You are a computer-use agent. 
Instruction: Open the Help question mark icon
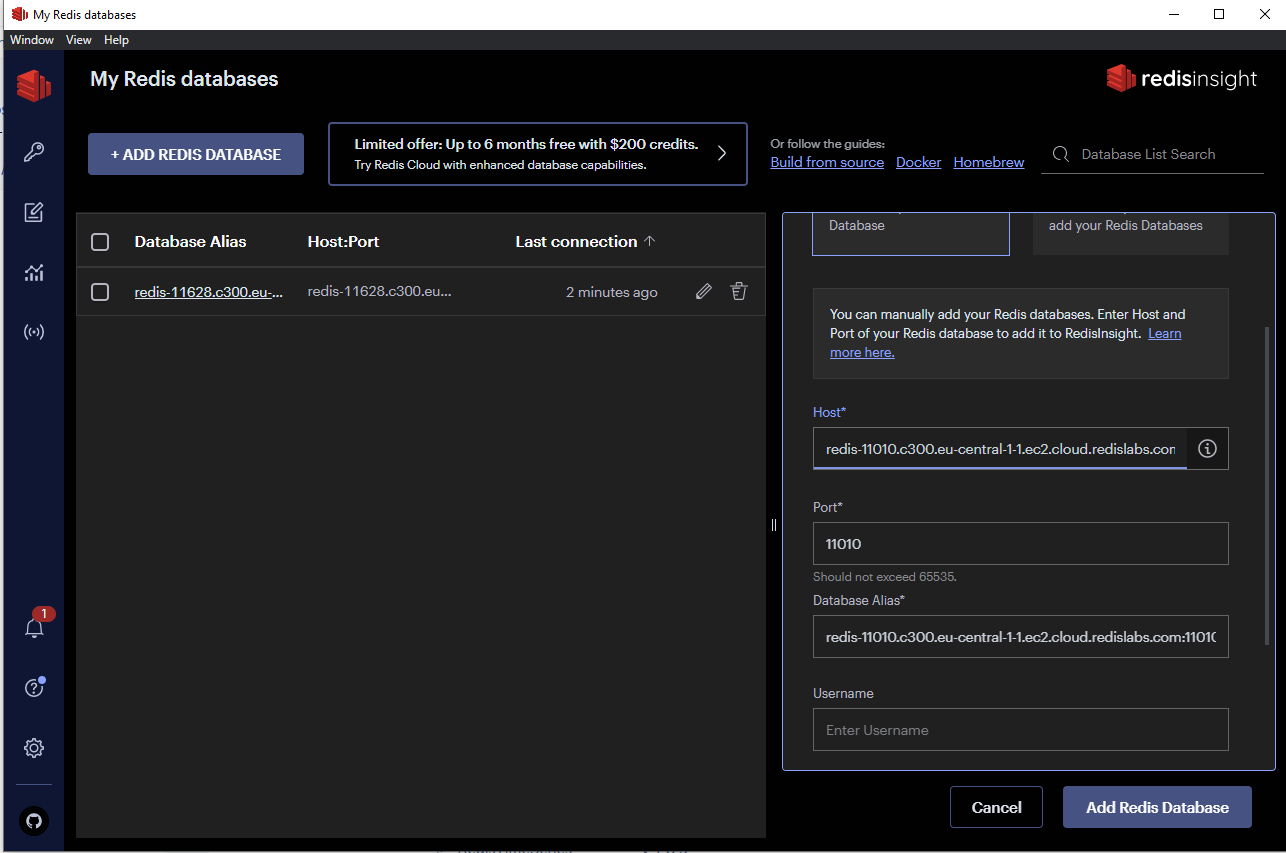pos(34,688)
